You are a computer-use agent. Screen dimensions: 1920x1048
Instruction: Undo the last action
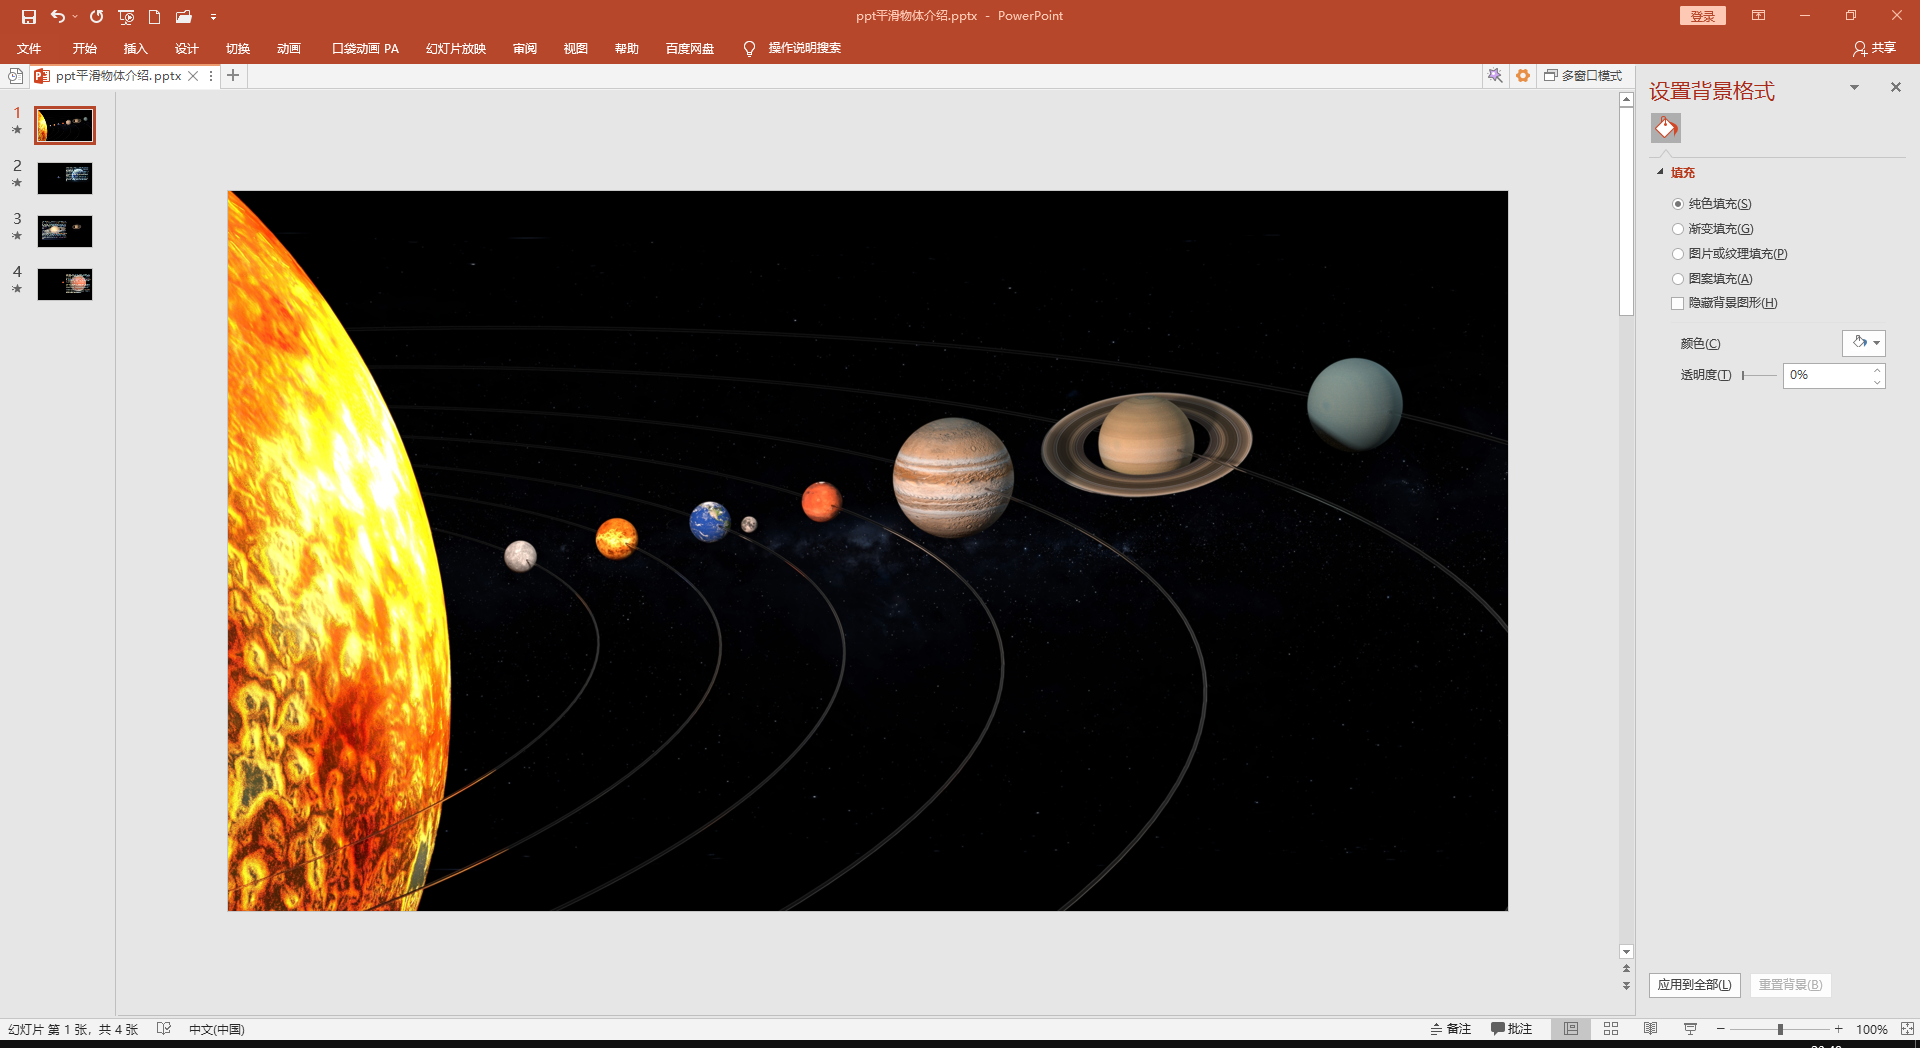pos(58,16)
